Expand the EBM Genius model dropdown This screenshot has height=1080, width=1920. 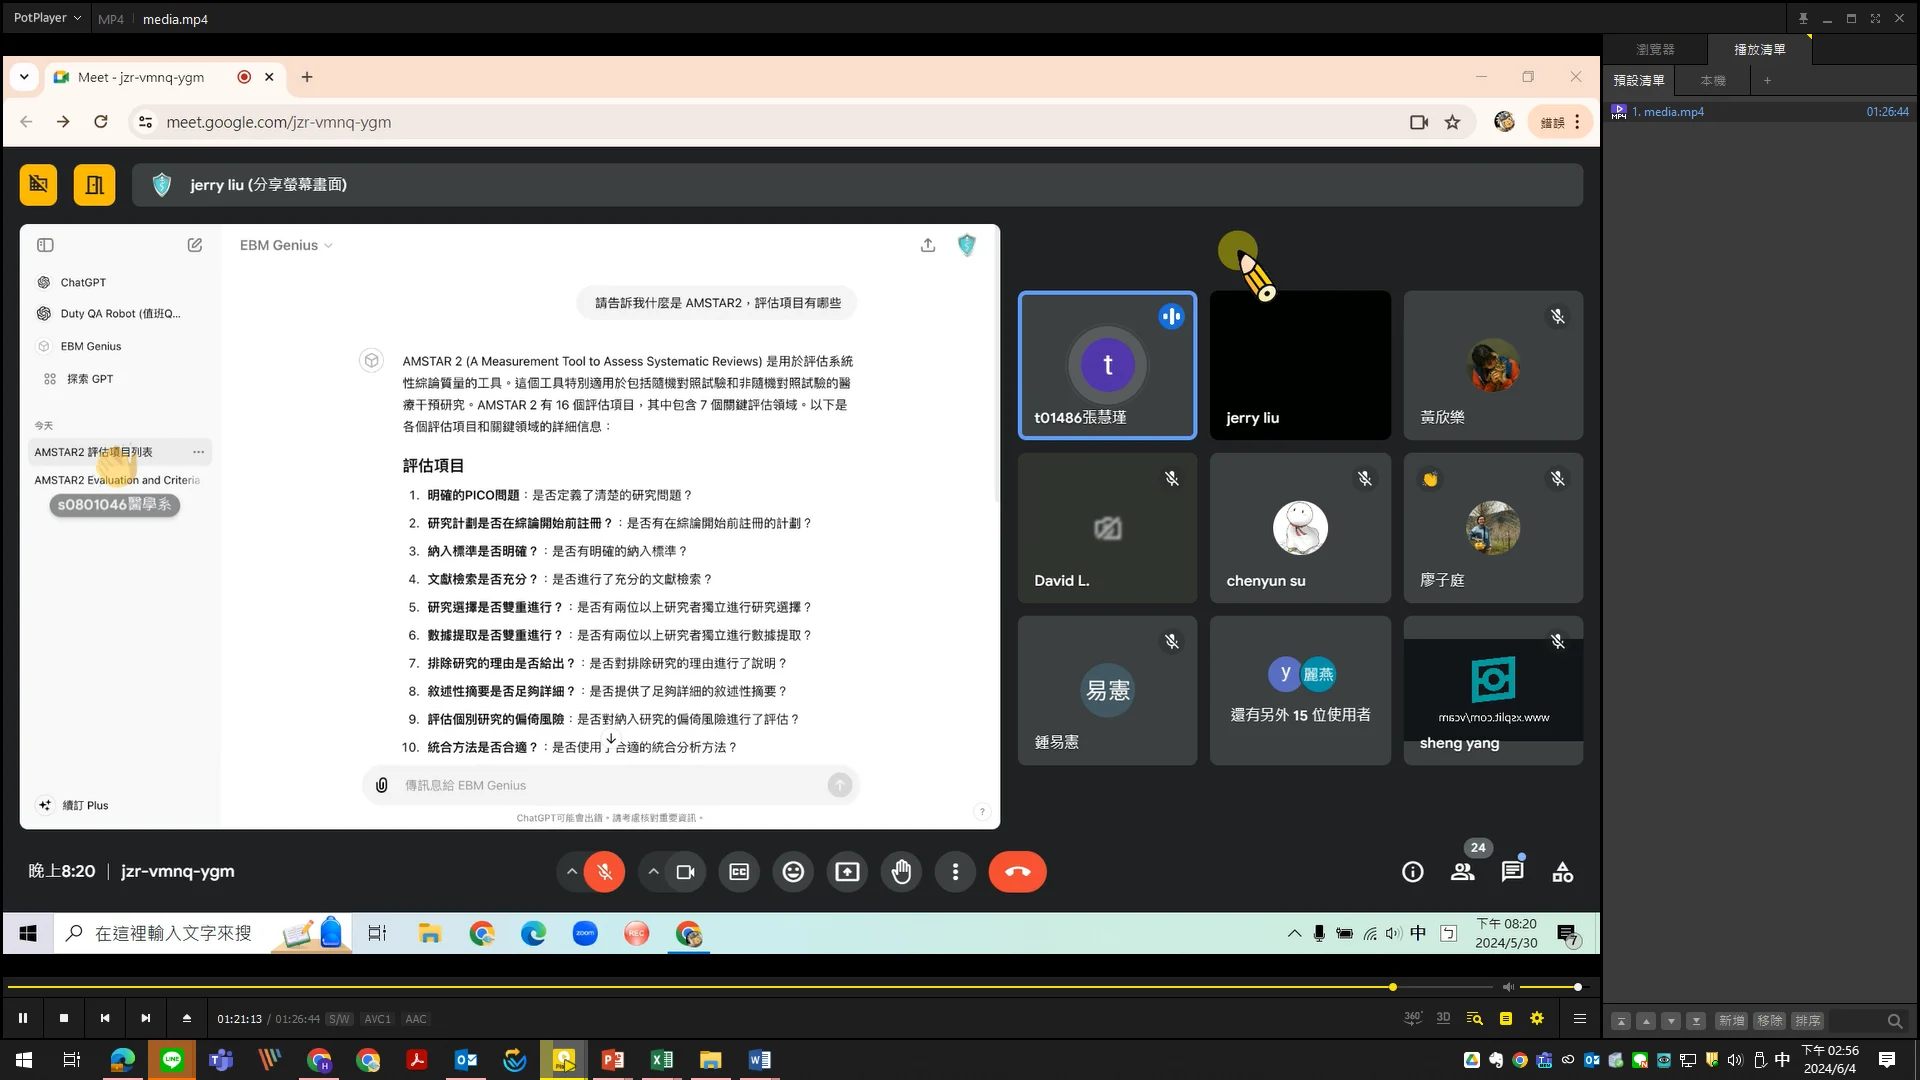tap(286, 245)
